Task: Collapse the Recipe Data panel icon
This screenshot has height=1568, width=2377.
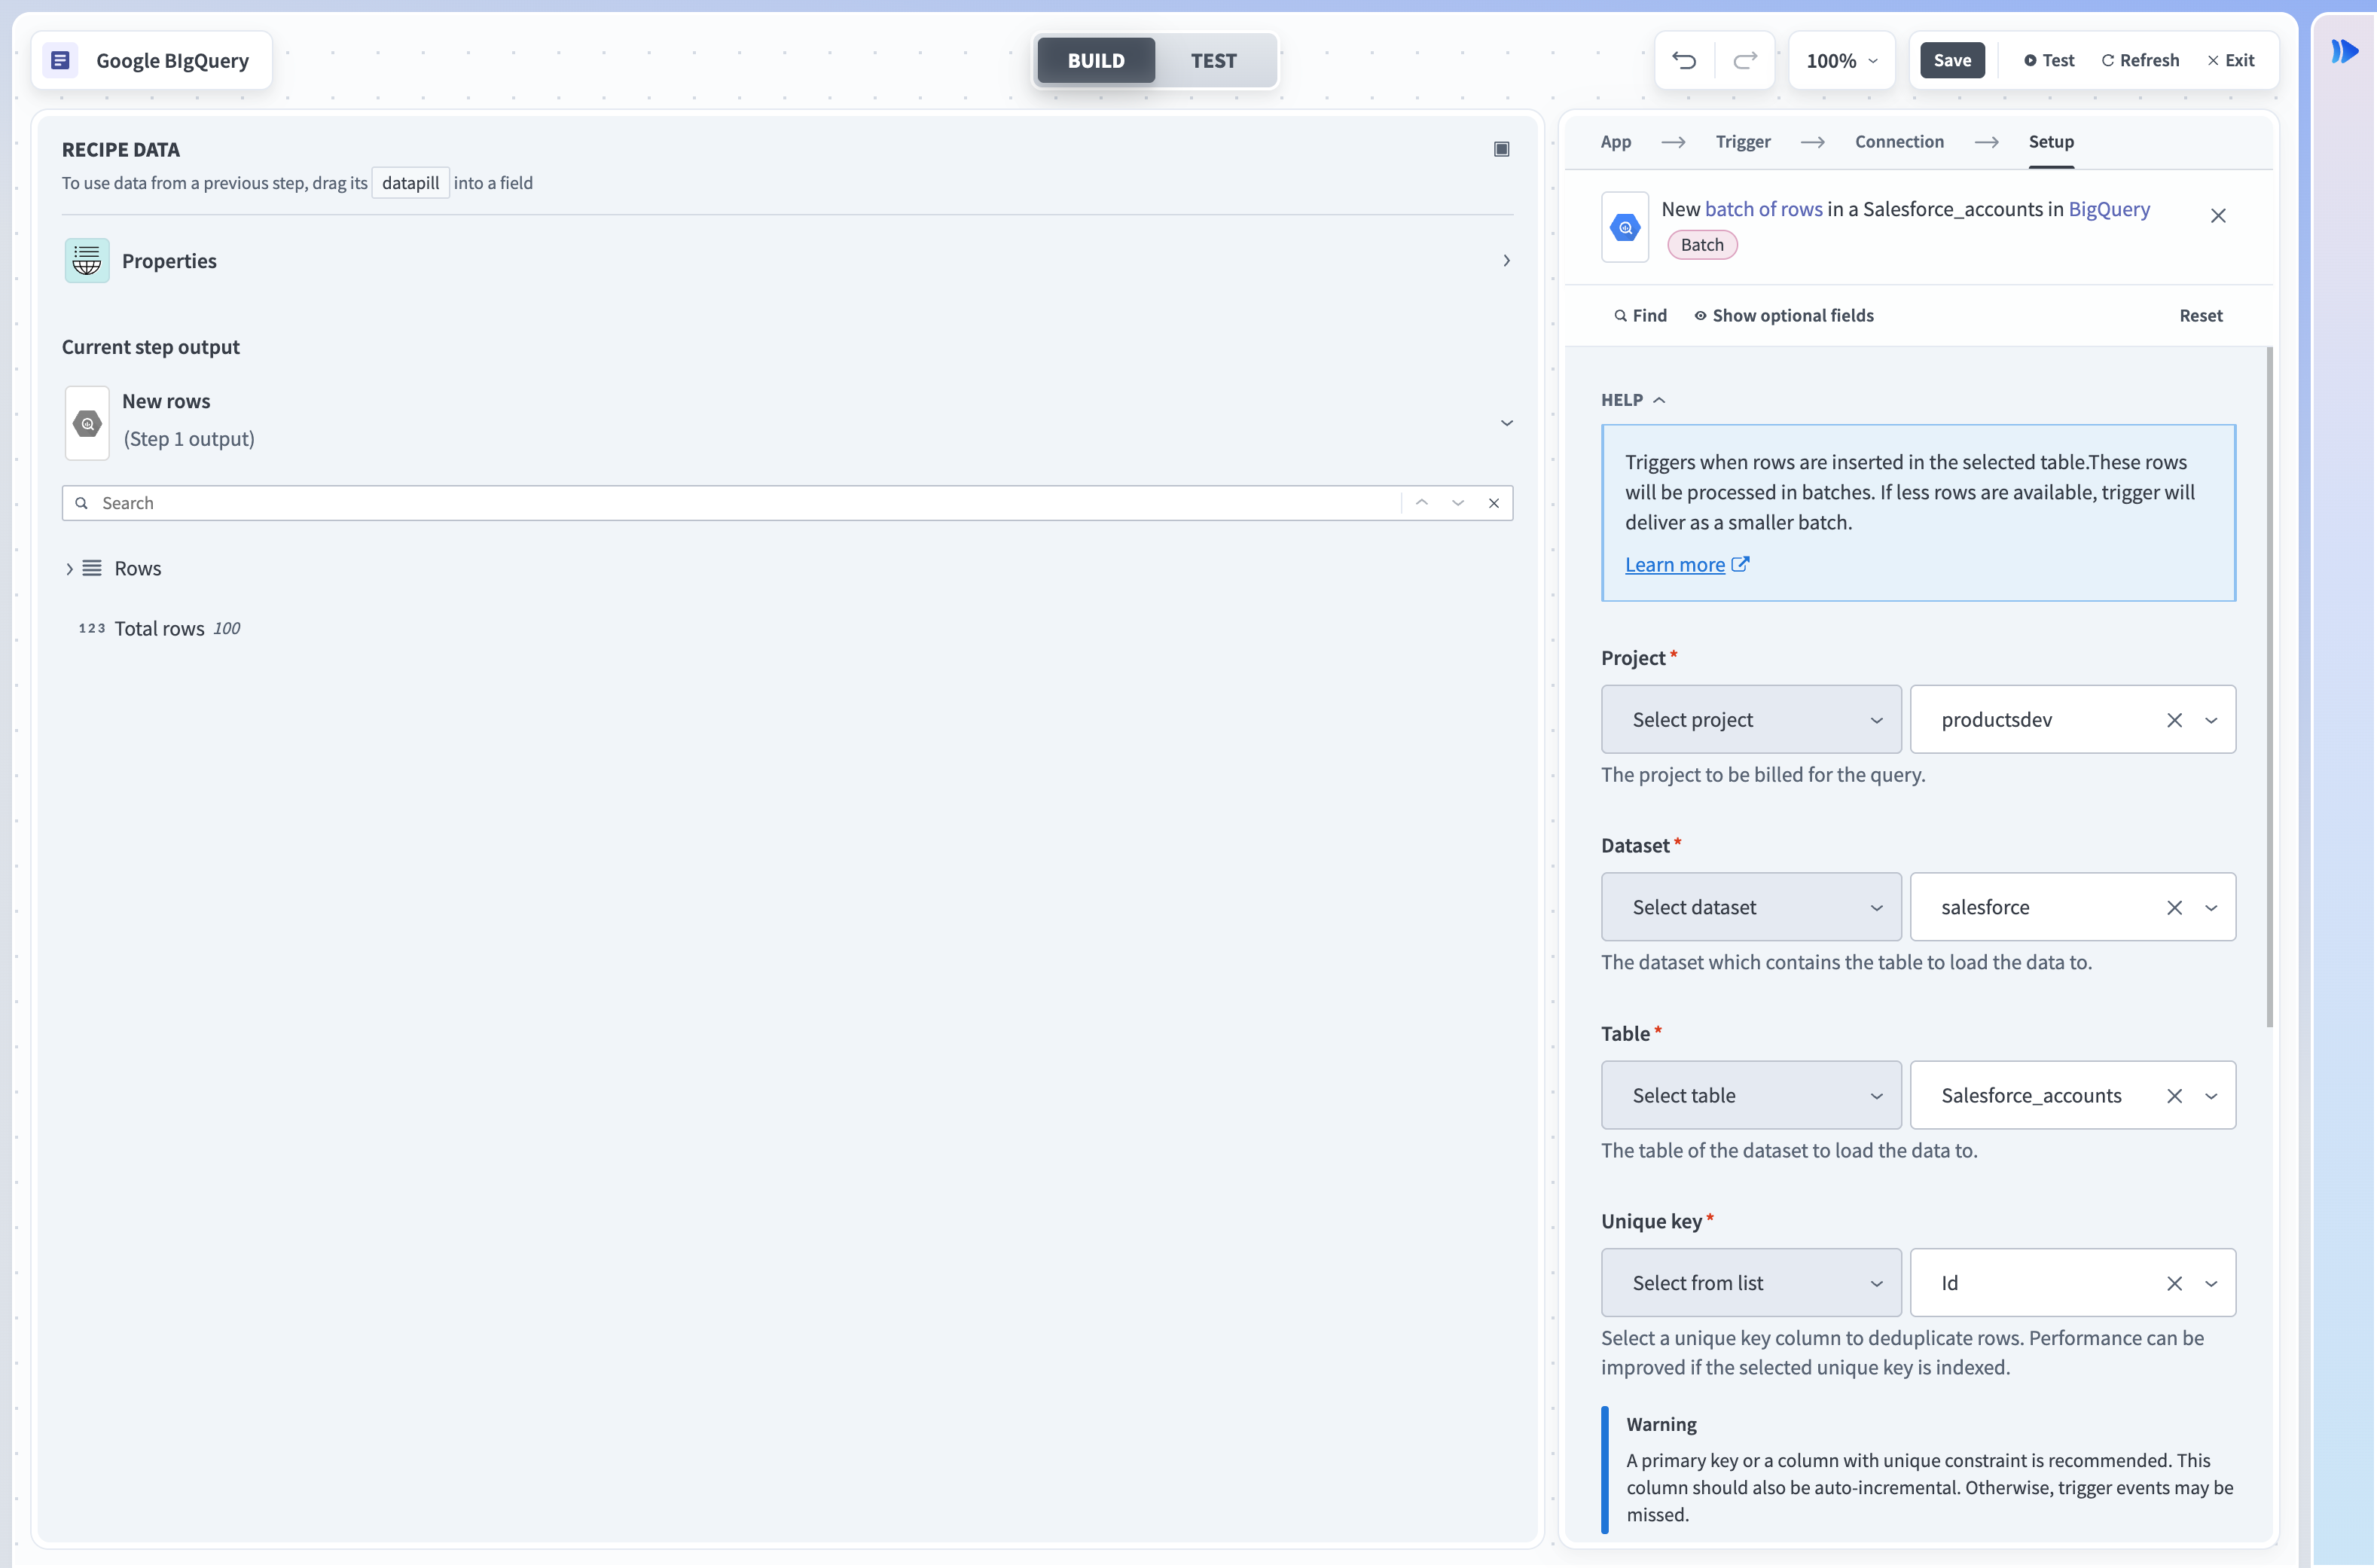Action: [1501, 149]
